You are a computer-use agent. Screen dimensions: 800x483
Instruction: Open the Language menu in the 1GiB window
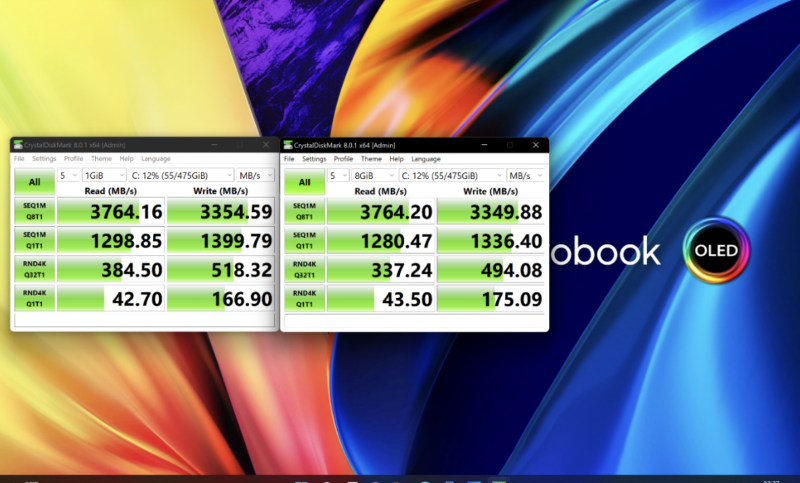pyautogui.click(x=156, y=159)
